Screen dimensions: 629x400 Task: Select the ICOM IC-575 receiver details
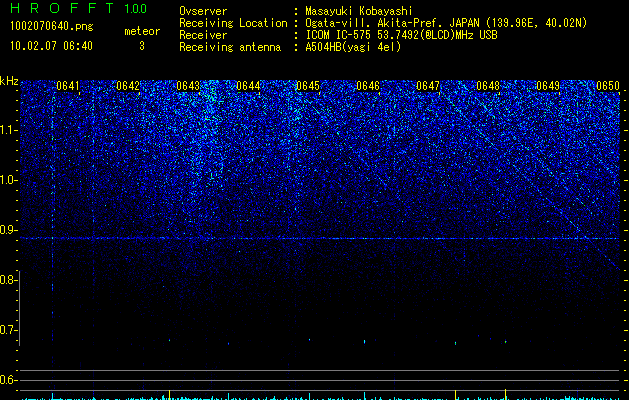pyautogui.click(x=402, y=35)
